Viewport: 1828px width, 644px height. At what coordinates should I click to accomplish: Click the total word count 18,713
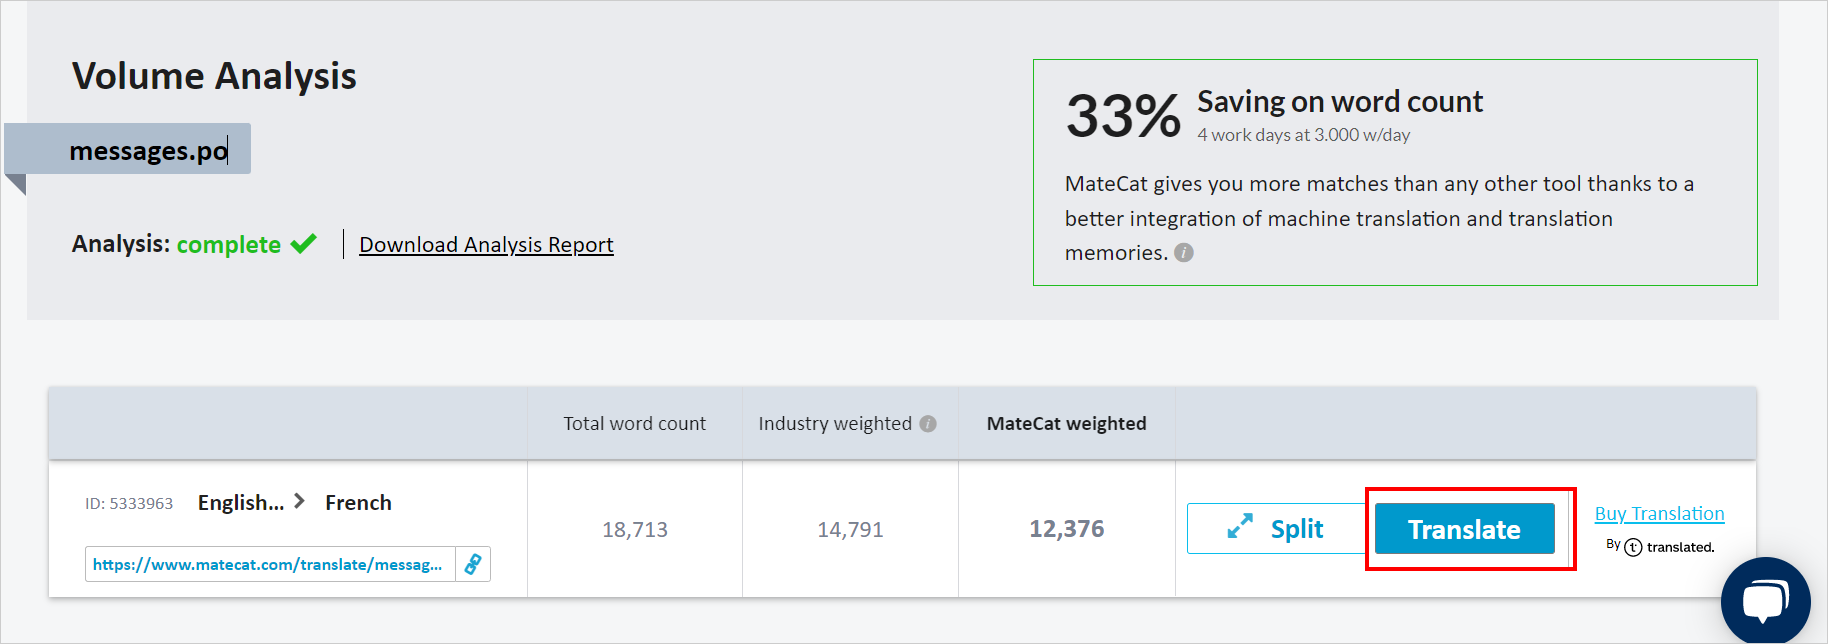634,530
